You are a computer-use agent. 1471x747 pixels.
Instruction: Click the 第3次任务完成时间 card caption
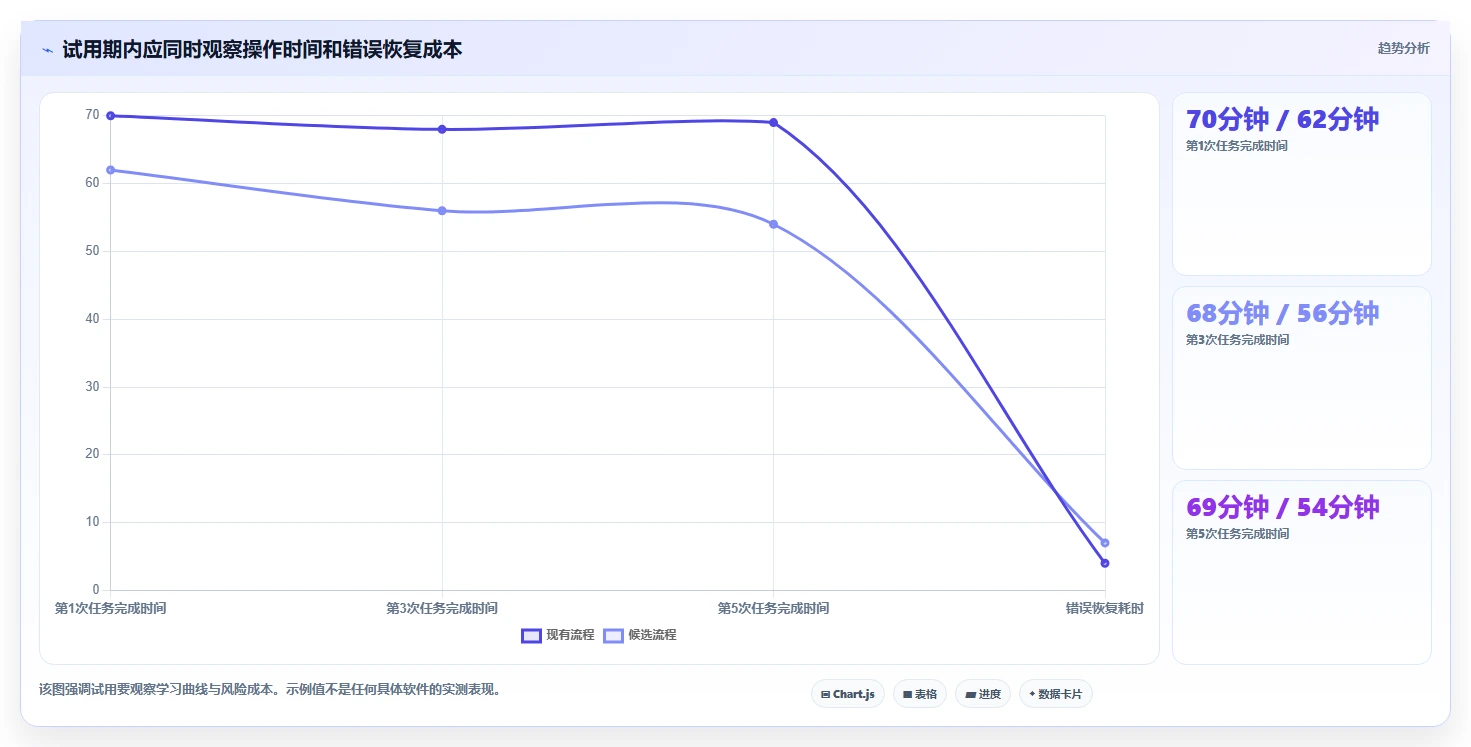click(1237, 340)
